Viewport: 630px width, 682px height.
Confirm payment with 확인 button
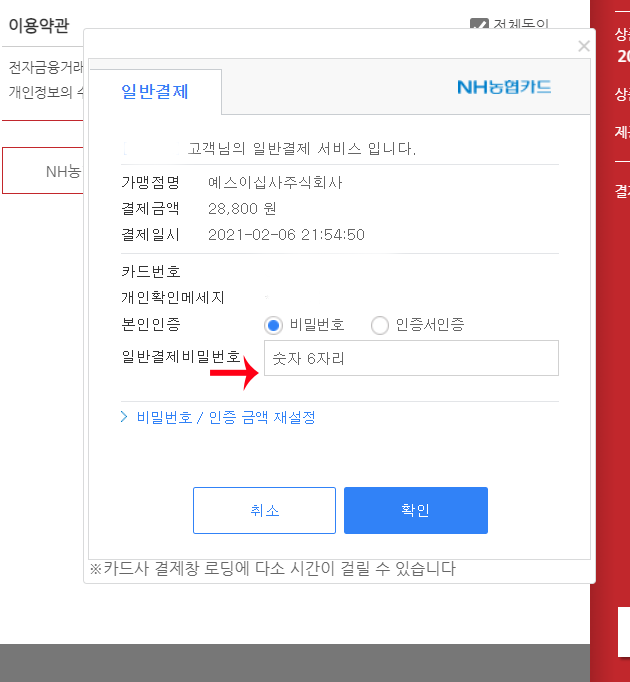point(416,510)
